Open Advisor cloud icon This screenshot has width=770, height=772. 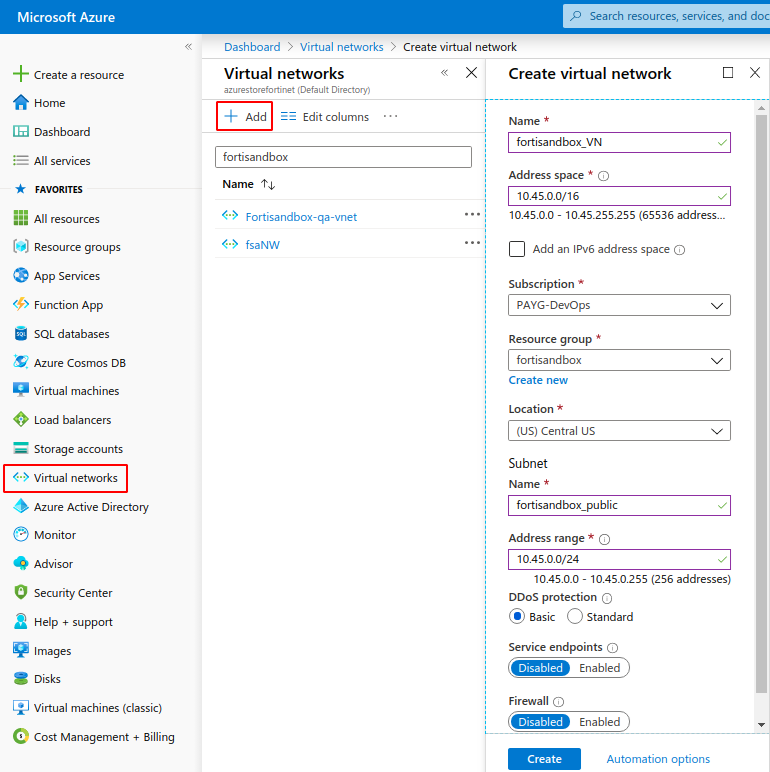[21, 563]
